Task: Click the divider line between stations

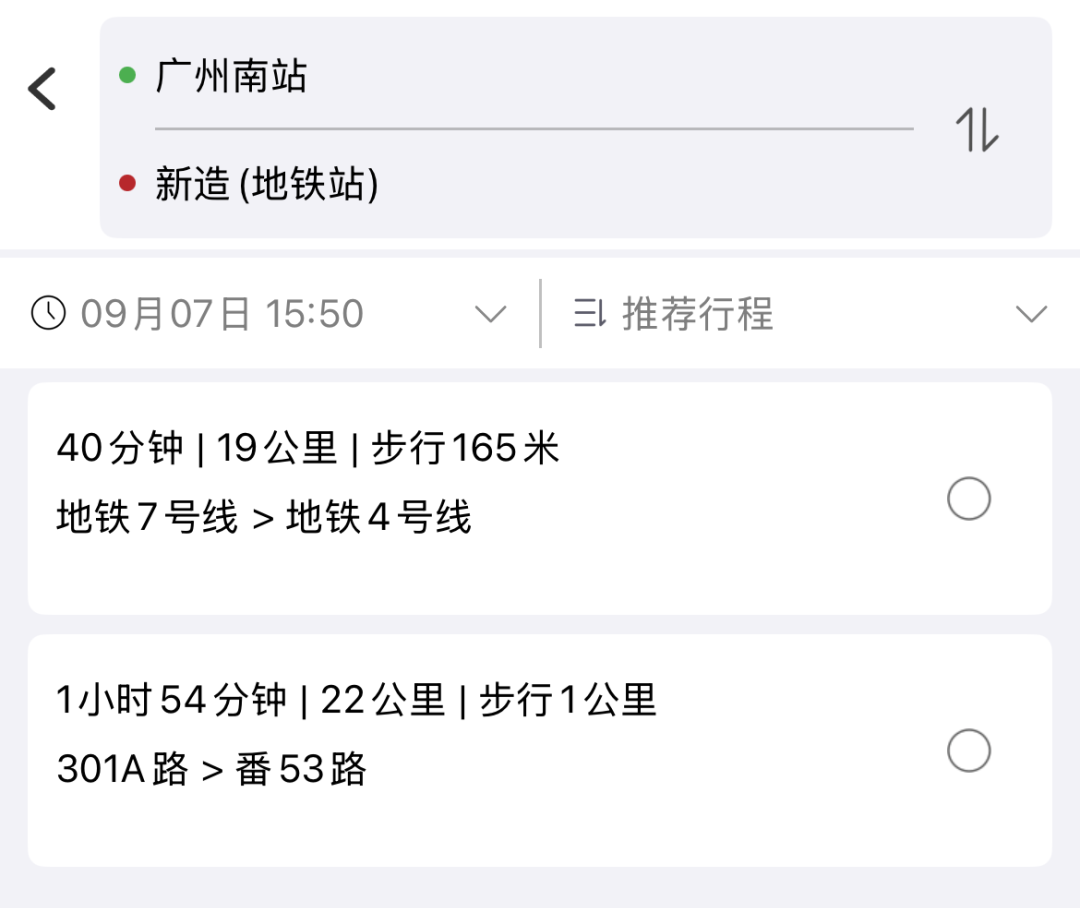Action: pos(534,129)
